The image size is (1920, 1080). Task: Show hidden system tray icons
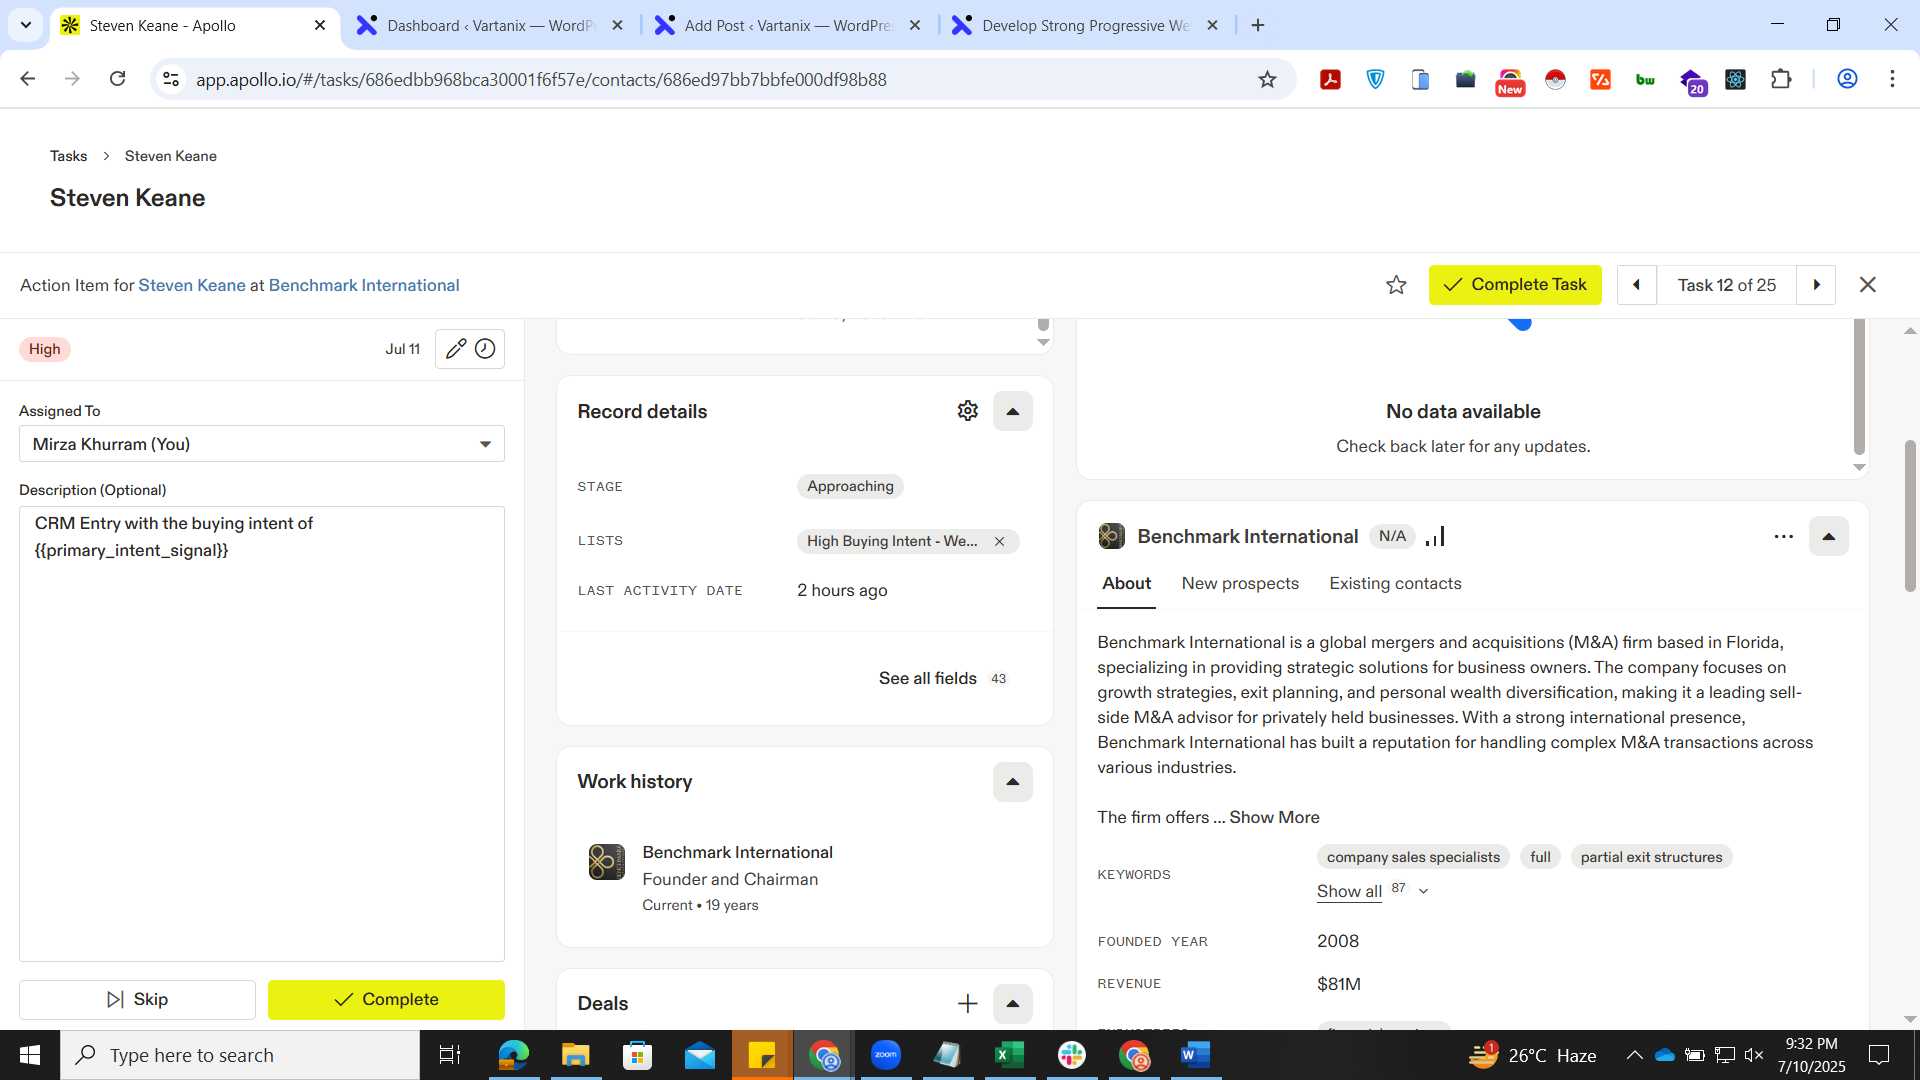(x=1633, y=1055)
